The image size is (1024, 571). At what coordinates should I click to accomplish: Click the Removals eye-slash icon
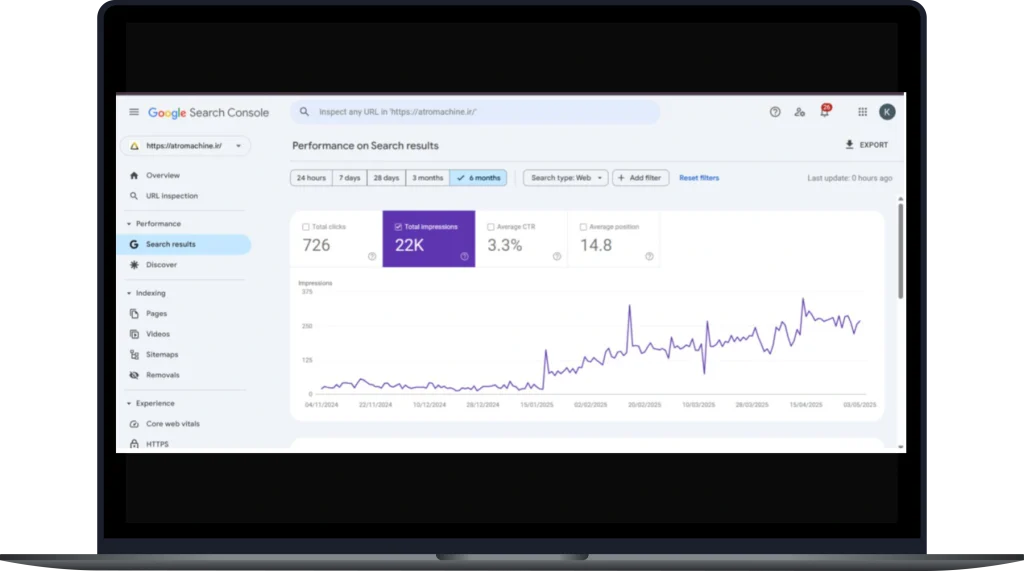tap(134, 375)
